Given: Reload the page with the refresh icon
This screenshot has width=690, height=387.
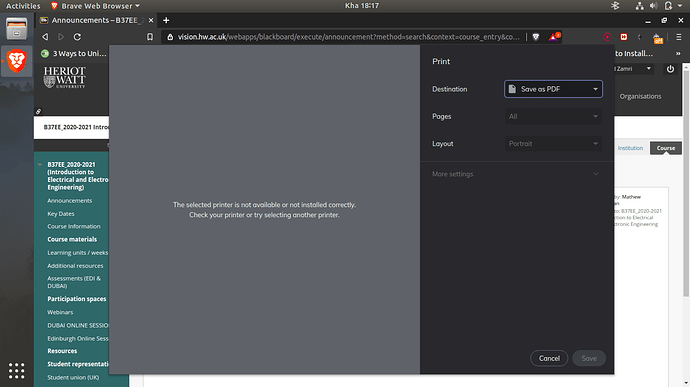Looking at the screenshot, I should (77, 37).
